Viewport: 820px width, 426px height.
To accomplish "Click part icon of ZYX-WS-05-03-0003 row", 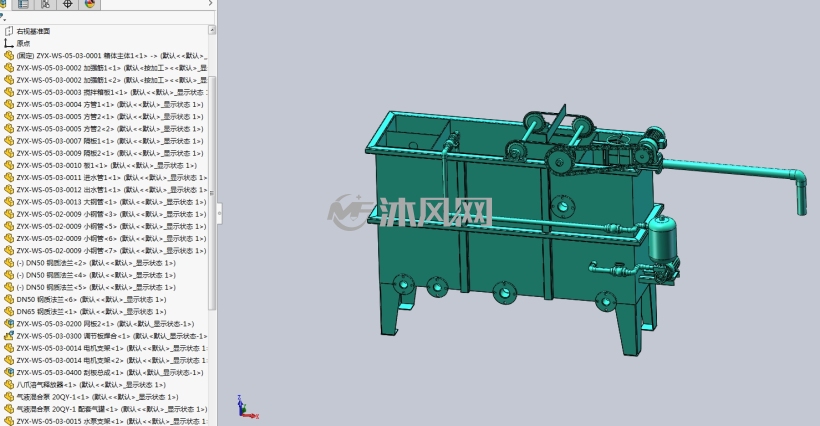I will (x=9, y=92).
